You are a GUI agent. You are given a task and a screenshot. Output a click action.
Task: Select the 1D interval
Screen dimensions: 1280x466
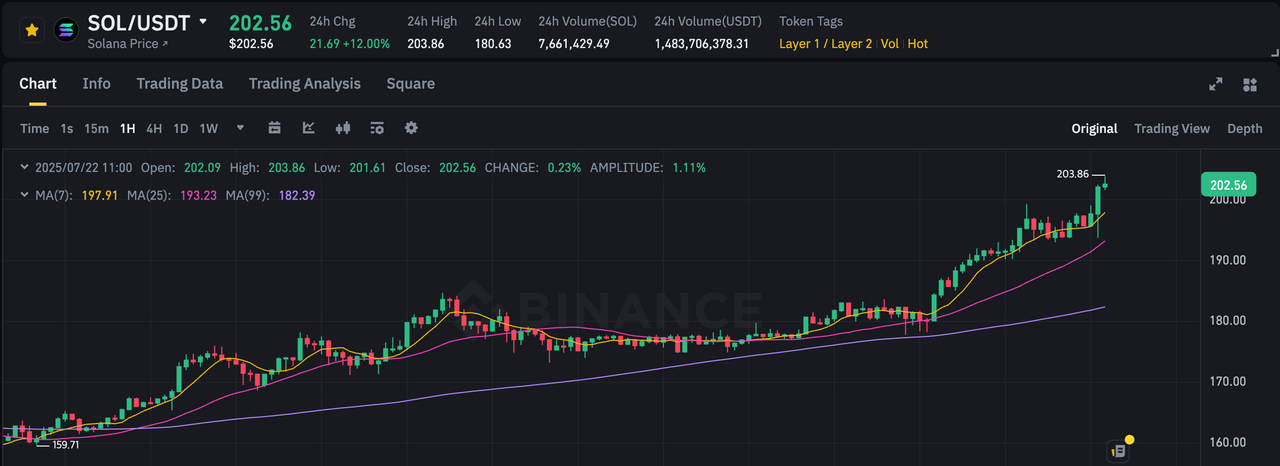click(181, 128)
